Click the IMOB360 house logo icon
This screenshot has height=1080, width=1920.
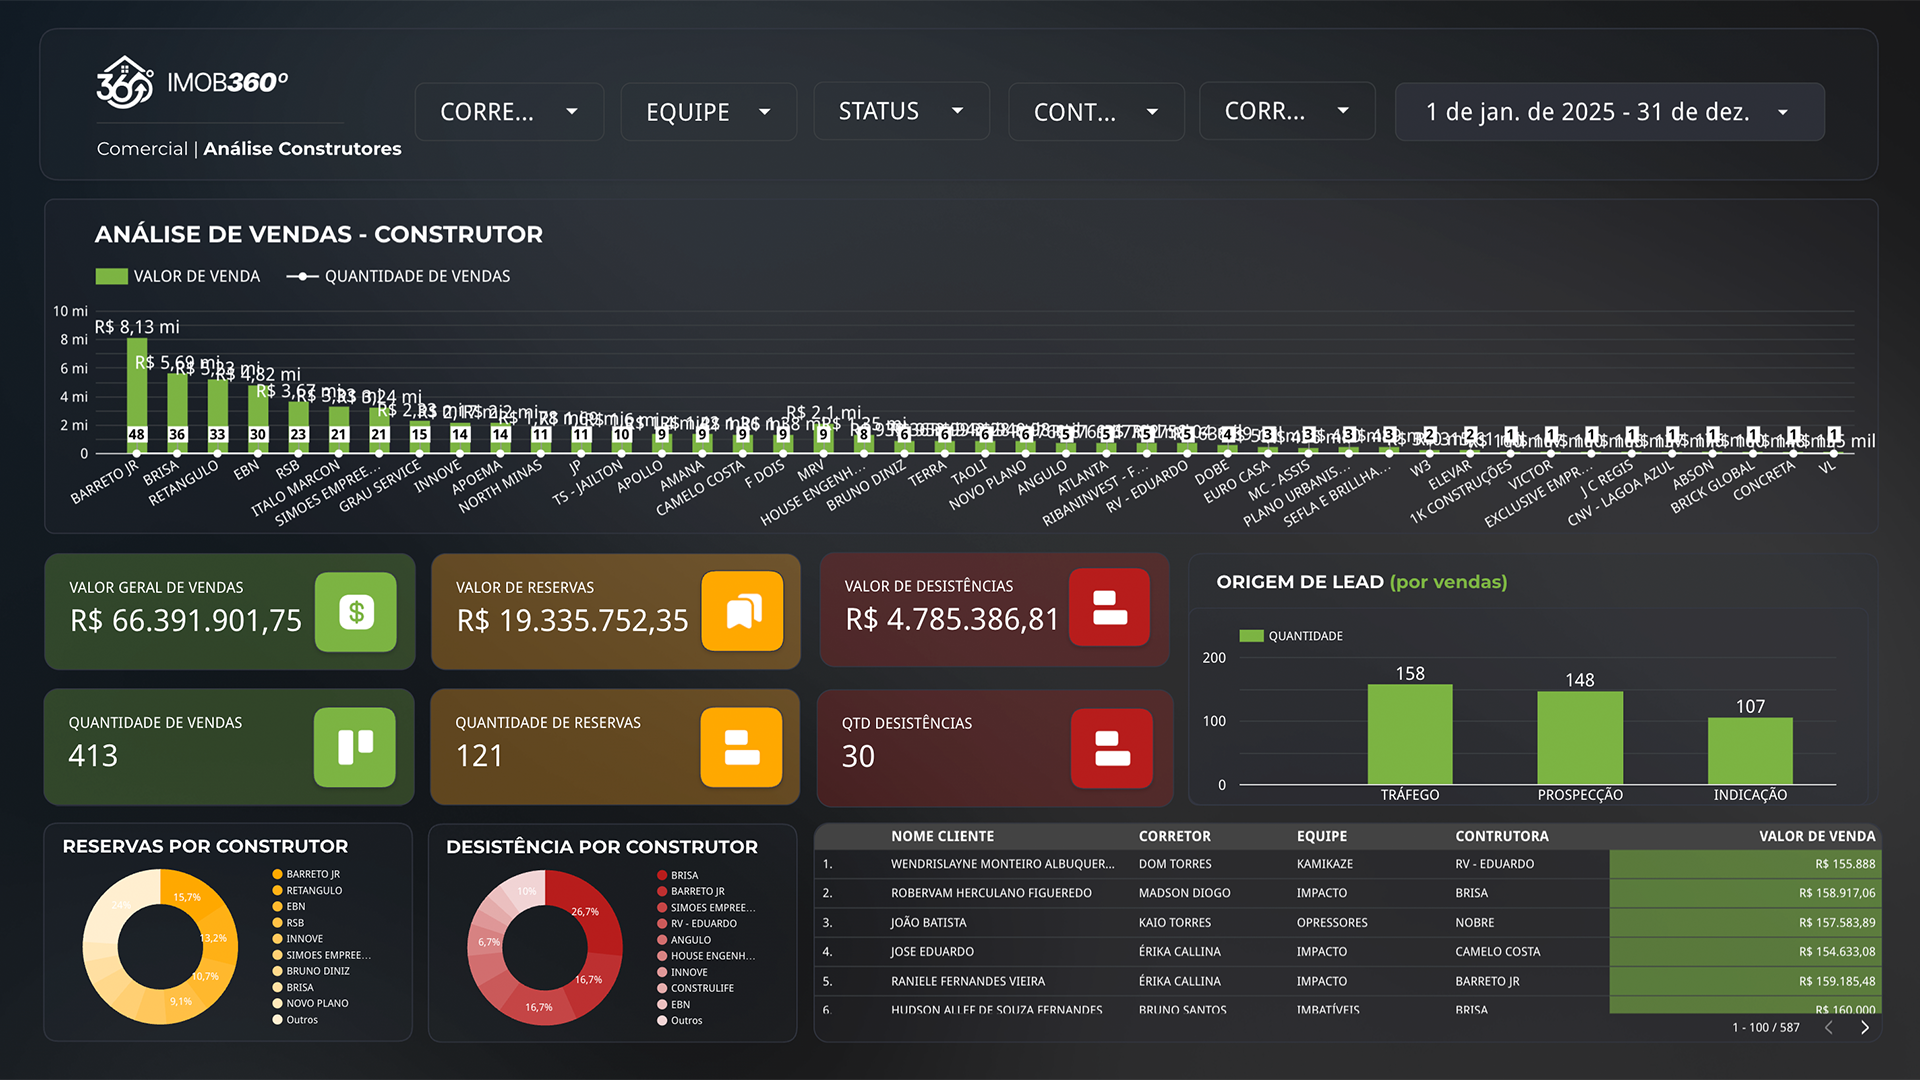(x=124, y=82)
